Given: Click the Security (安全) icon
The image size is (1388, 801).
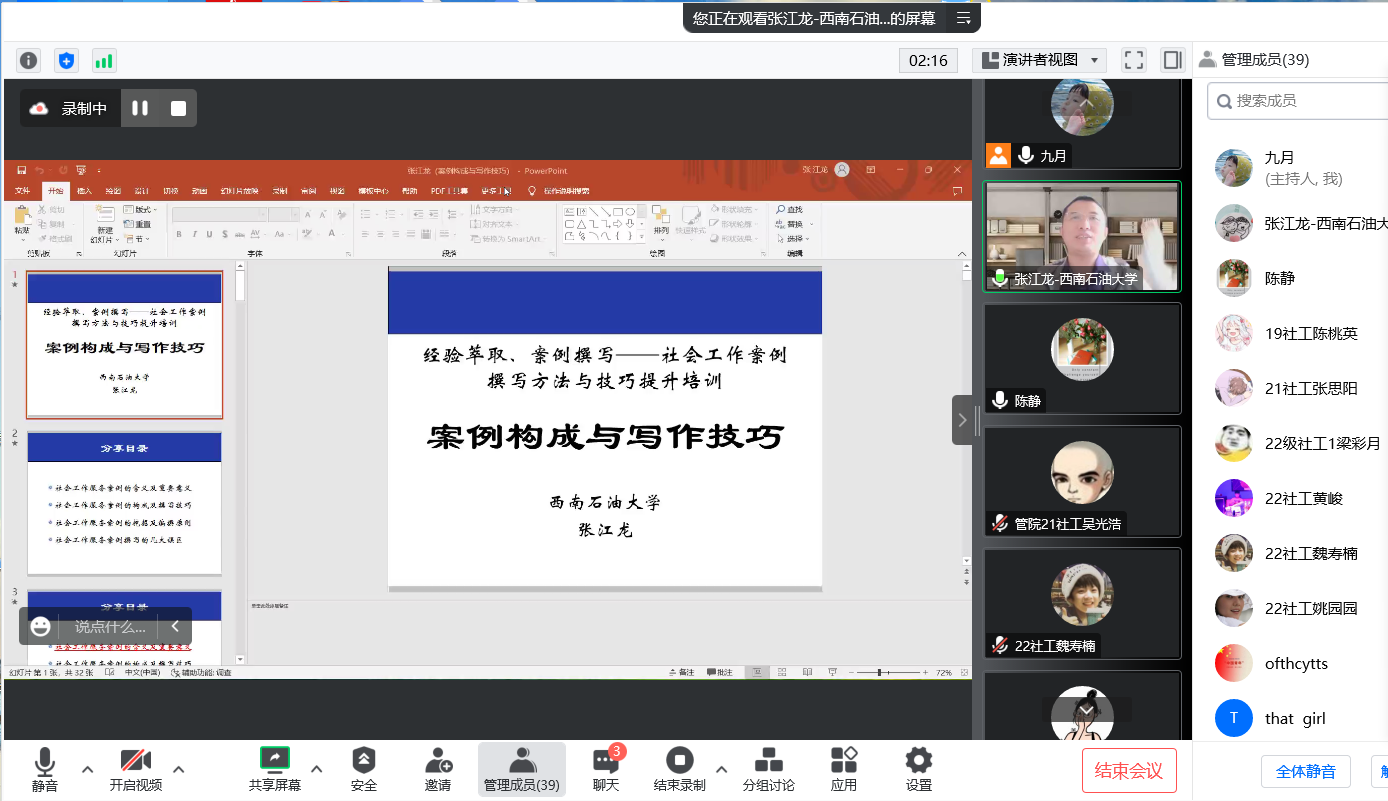Looking at the screenshot, I should tap(364, 768).
